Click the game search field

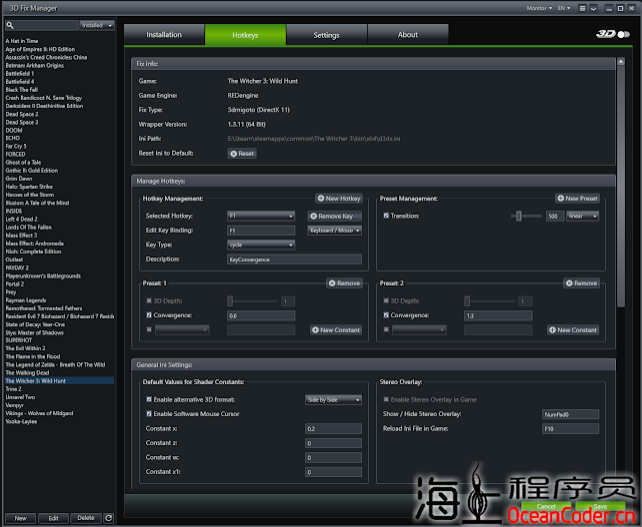tap(46, 26)
